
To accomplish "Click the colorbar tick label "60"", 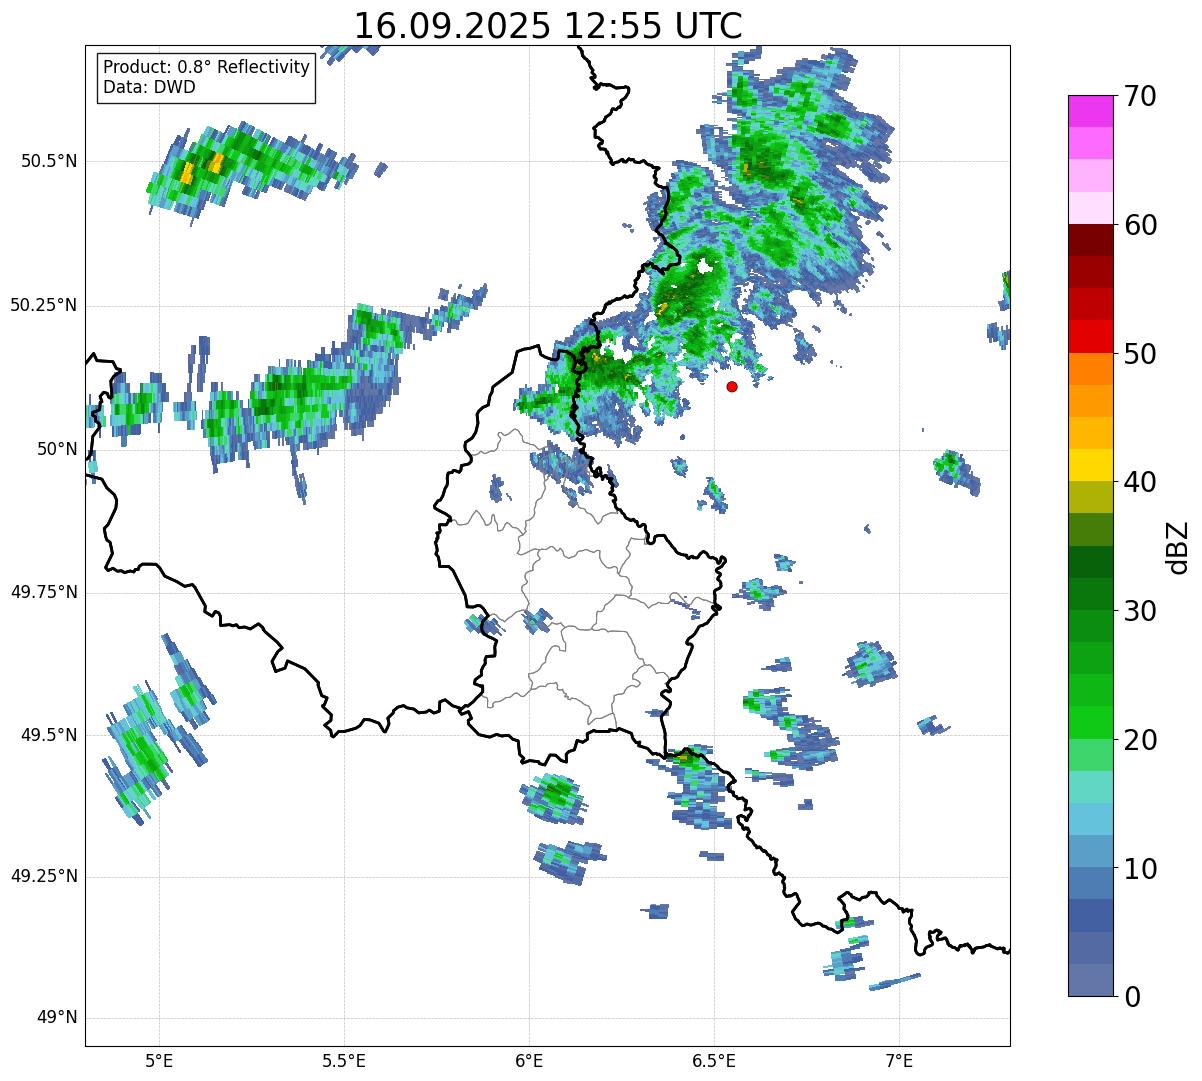I will (1141, 225).
